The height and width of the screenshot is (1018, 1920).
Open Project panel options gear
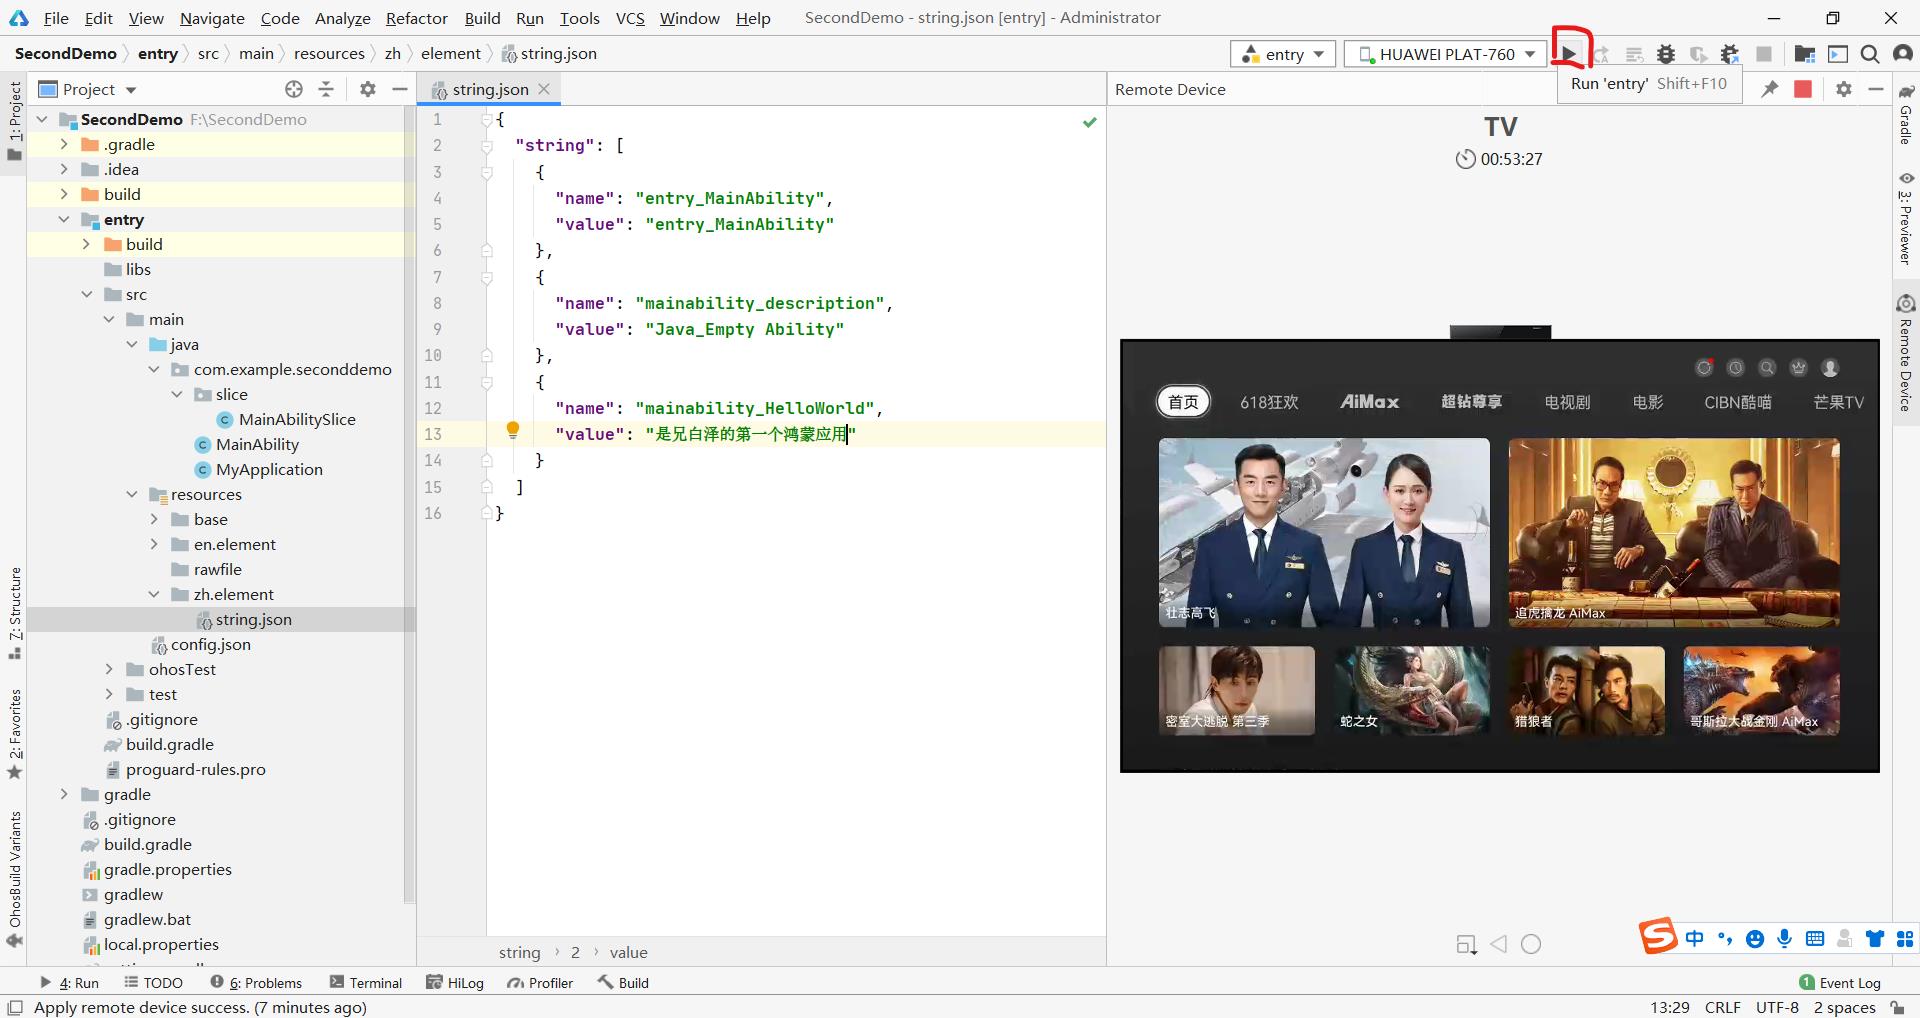tap(368, 89)
